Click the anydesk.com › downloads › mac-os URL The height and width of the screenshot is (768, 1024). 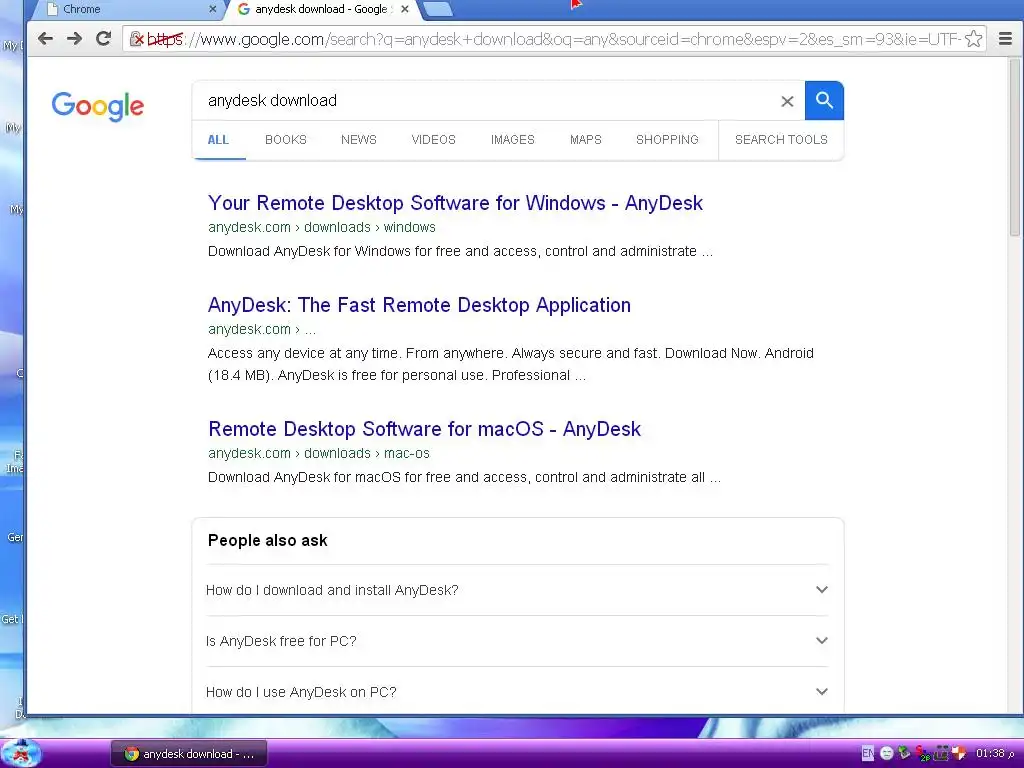319,453
